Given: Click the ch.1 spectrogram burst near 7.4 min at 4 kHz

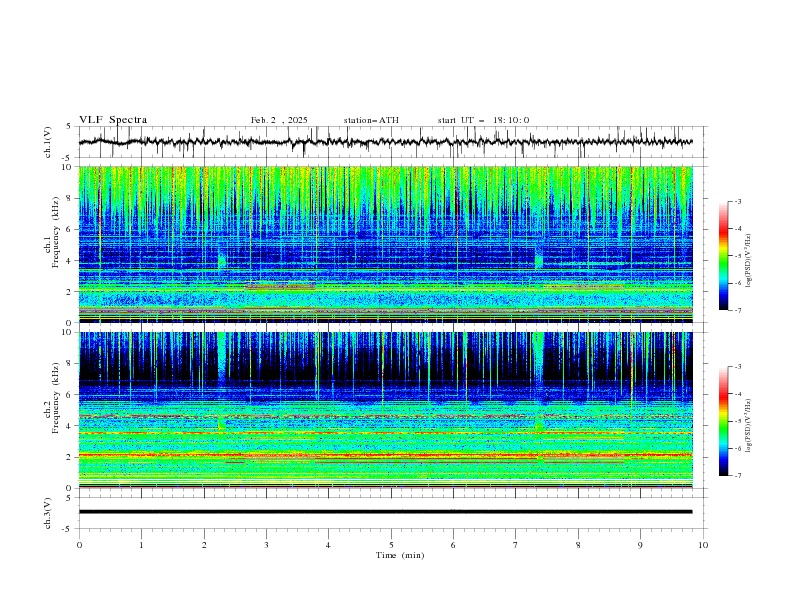Looking at the screenshot, I should 538,261.
